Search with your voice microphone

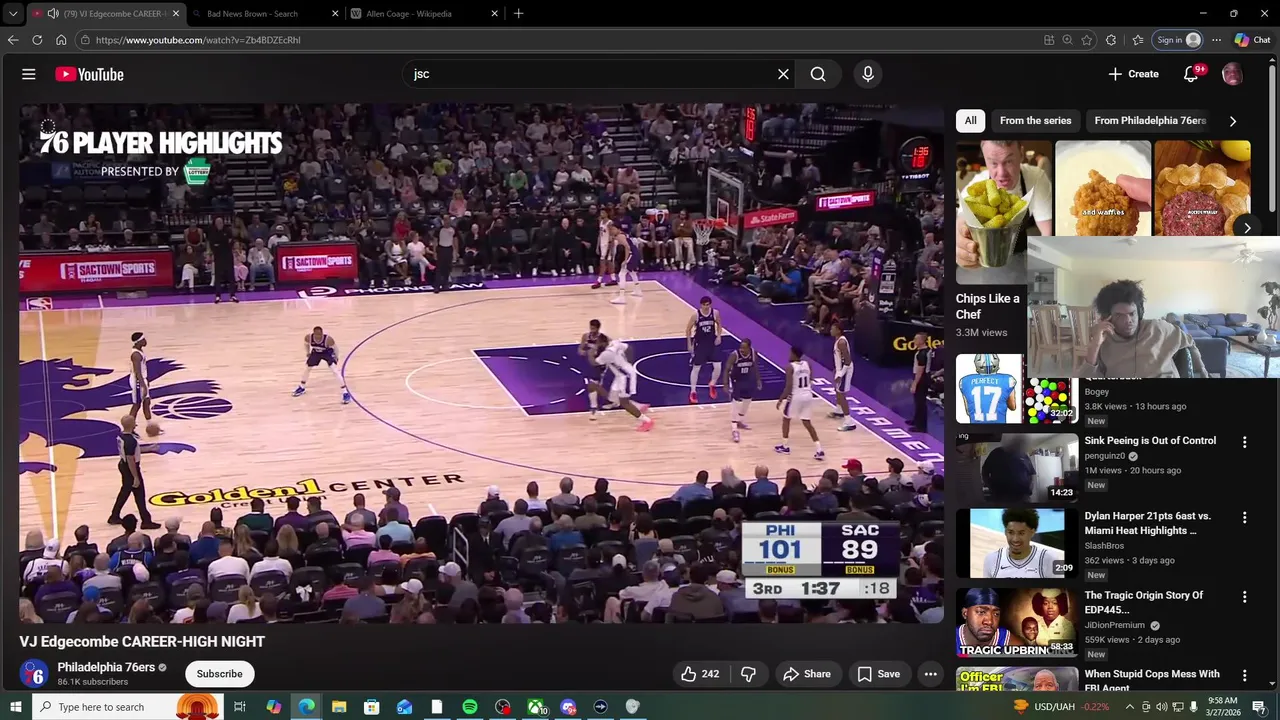867,74
